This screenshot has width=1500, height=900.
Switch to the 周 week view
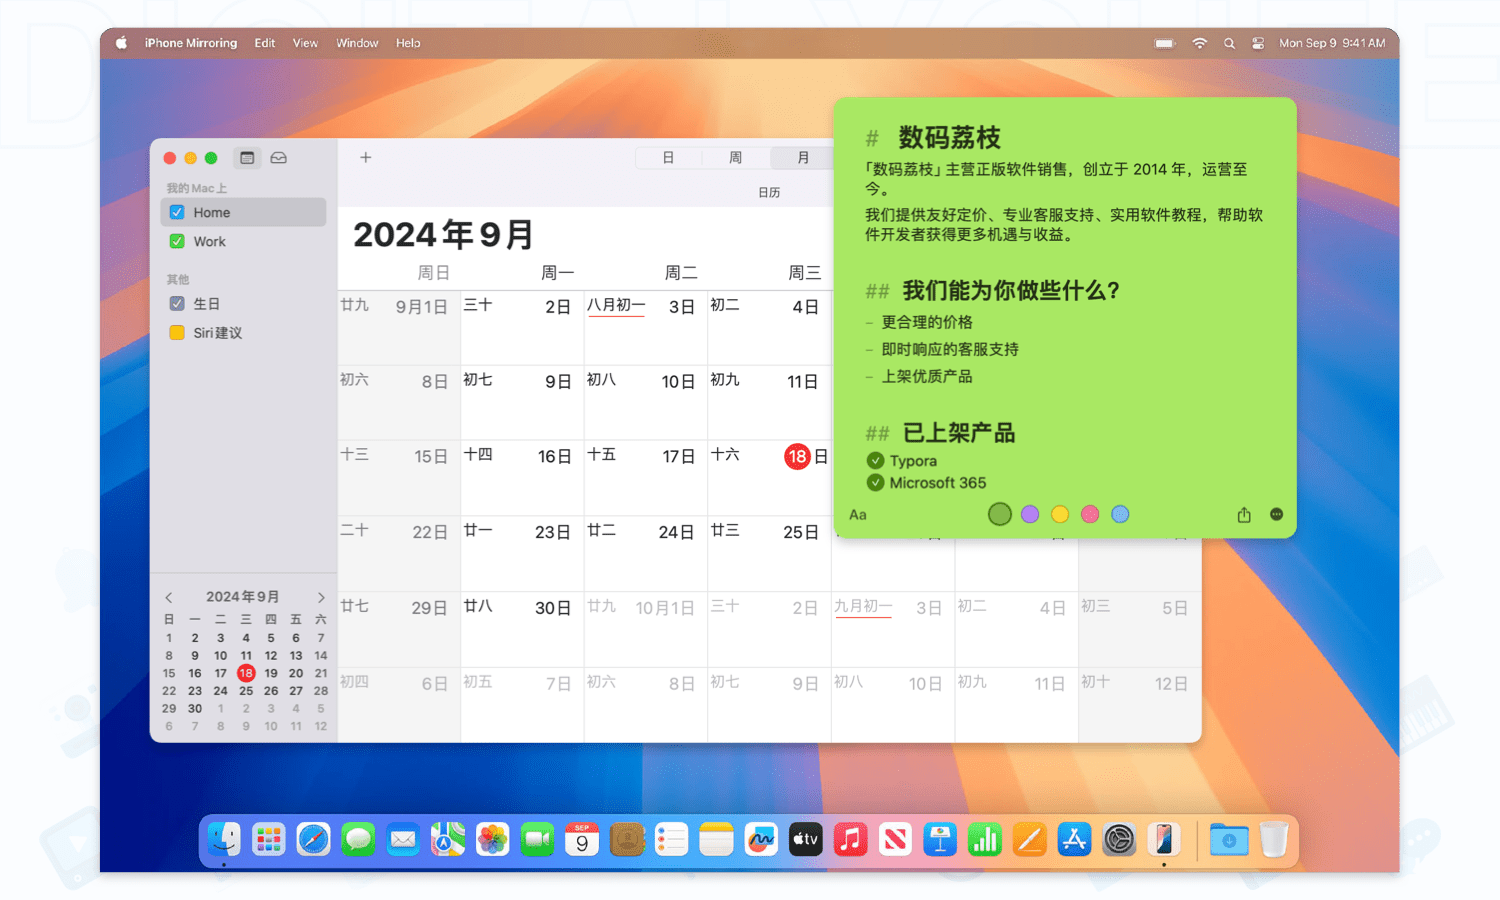[x=735, y=158]
